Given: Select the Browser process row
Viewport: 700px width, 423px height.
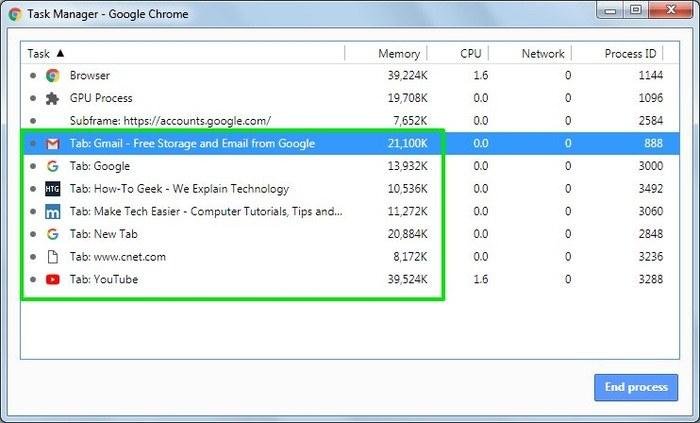Looking at the screenshot, I should pos(350,75).
